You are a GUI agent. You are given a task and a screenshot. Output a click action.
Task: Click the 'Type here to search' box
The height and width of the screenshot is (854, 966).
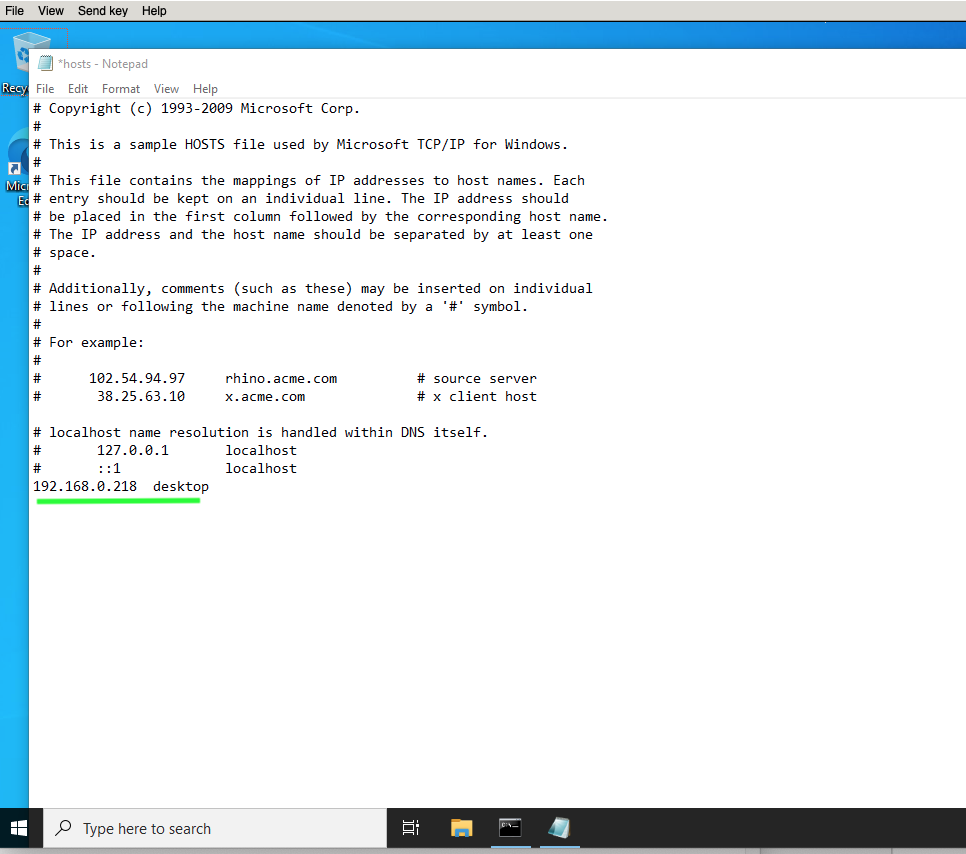coord(215,828)
